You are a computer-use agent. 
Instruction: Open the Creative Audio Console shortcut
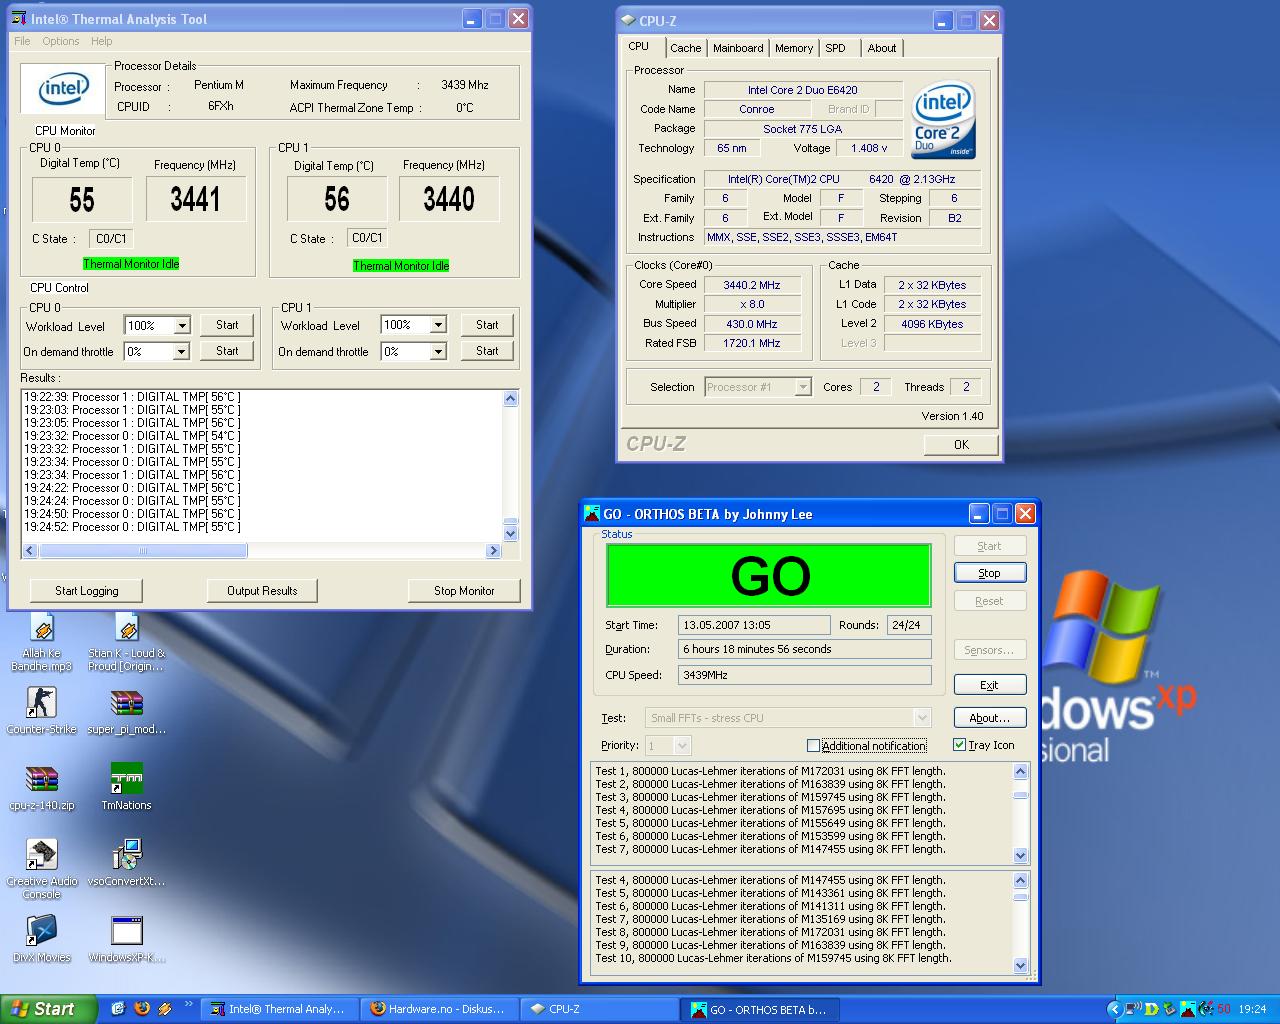(x=41, y=869)
